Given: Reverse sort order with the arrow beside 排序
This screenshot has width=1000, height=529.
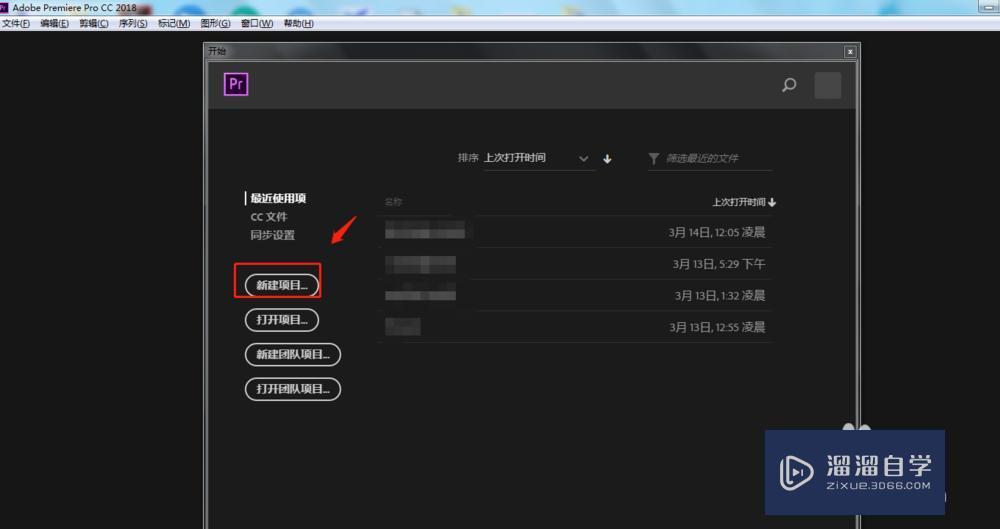Looking at the screenshot, I should coord(607,159).
